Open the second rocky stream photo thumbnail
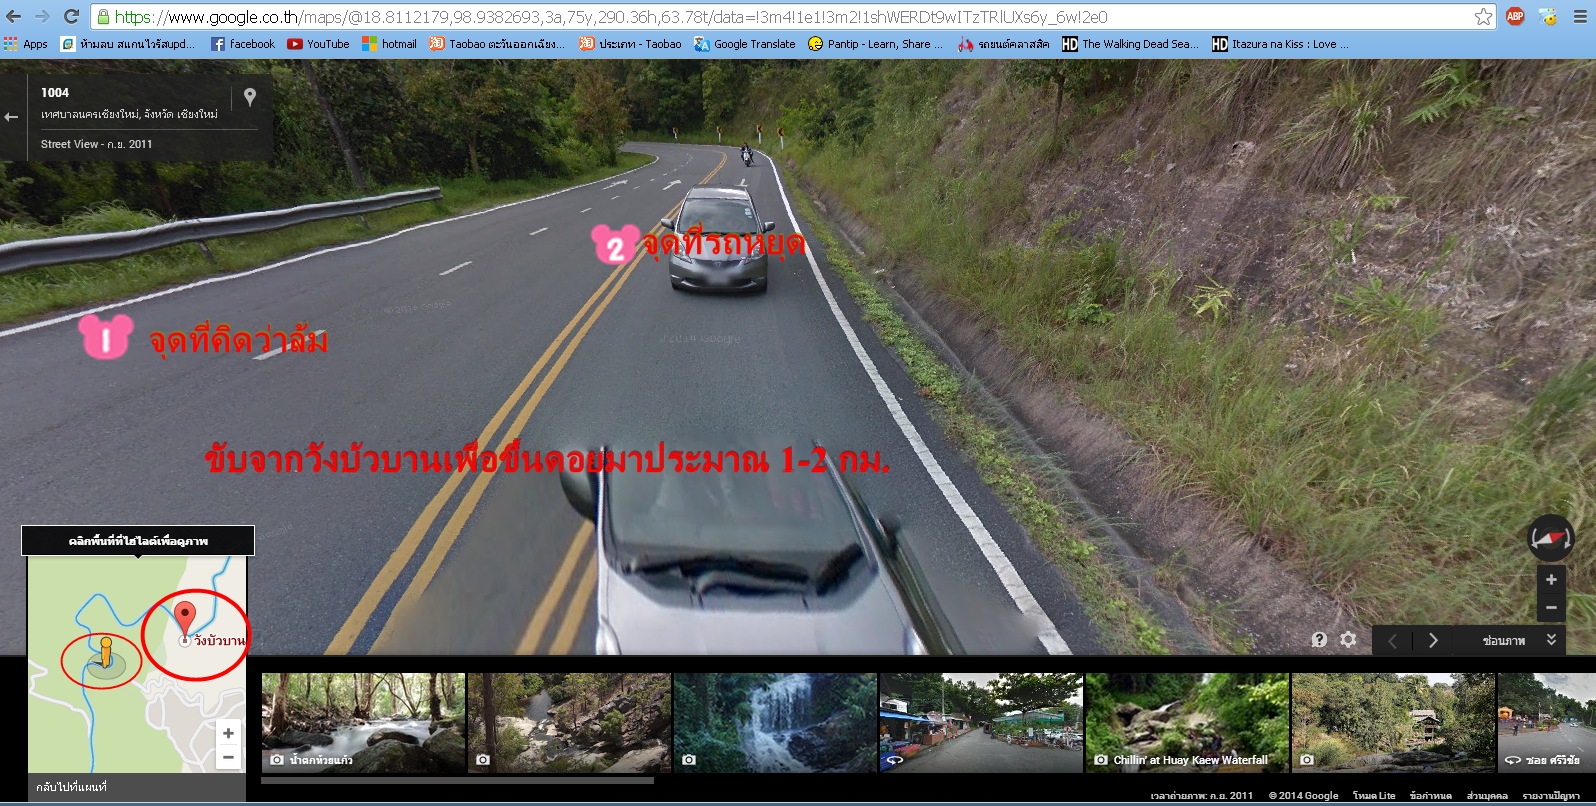 (569, 722)
